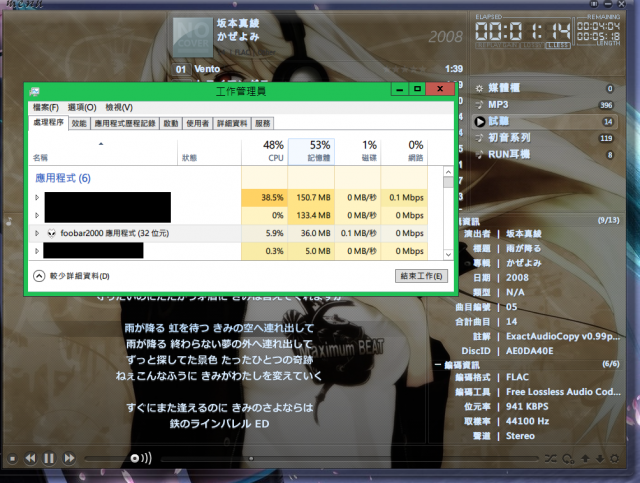Skip to the previous track
The width and height of the screenshot is (640, 483).
click(x=30, y=458)
